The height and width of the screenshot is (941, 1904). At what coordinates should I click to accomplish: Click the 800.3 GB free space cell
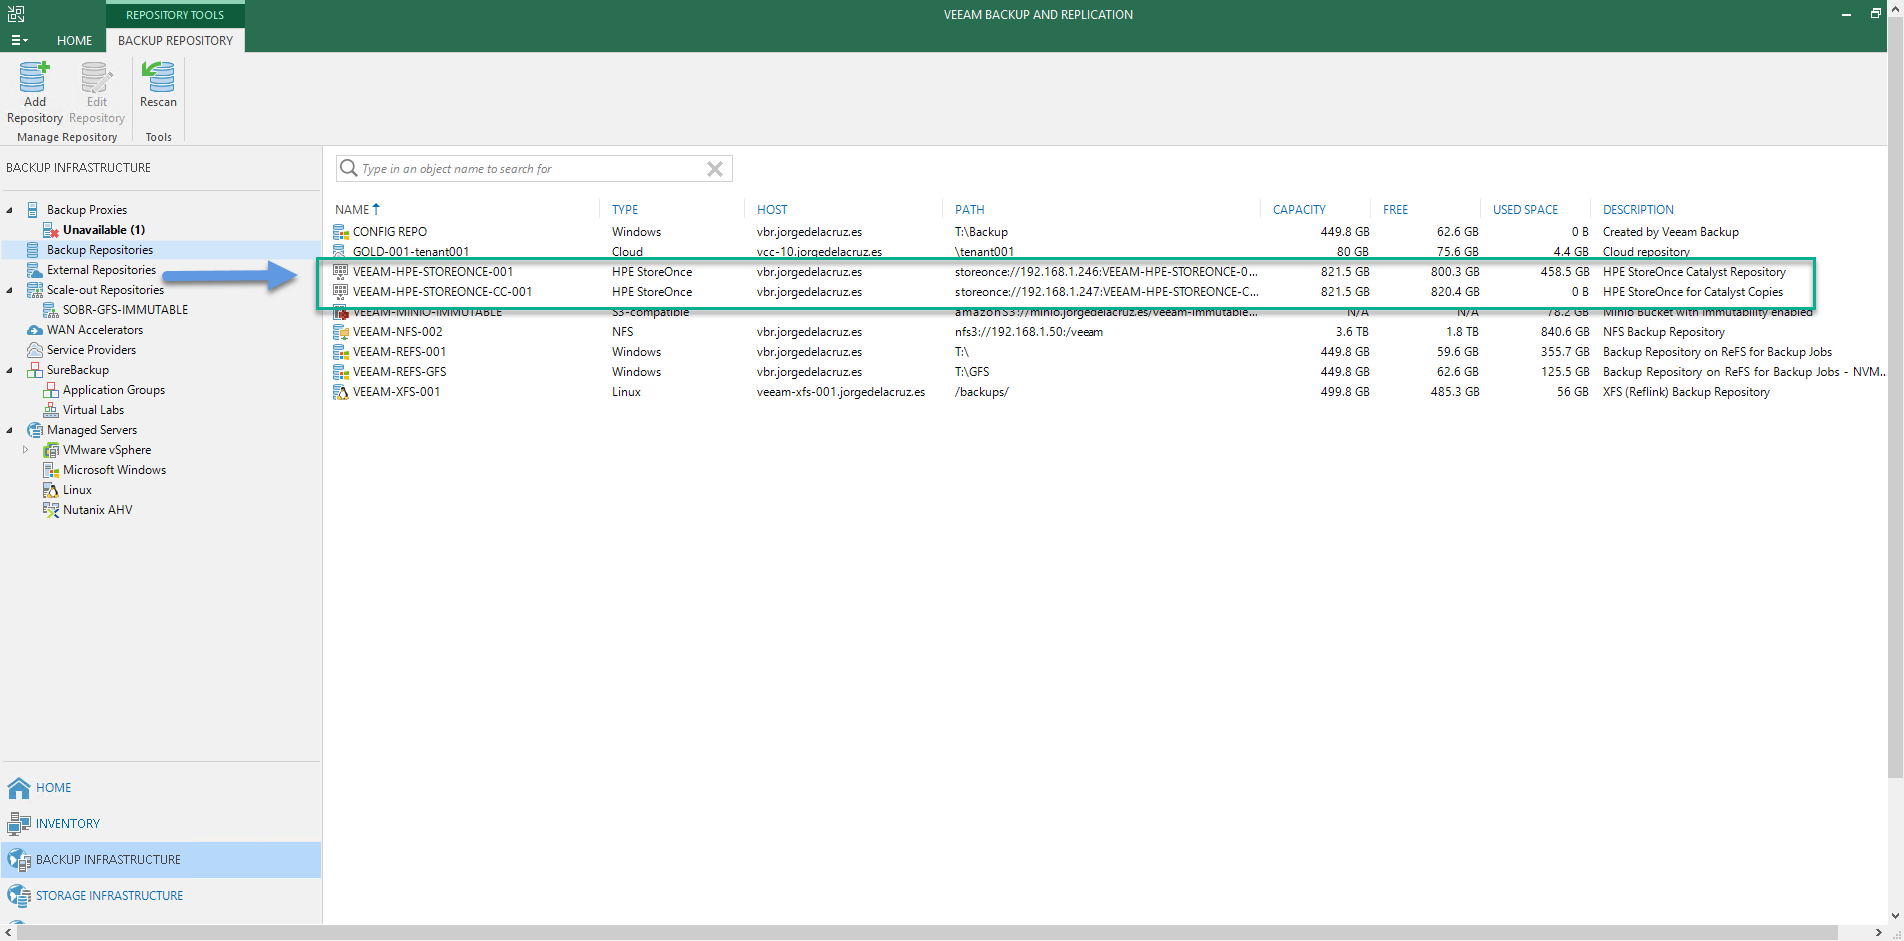pyautogui.click(x=1454, y=272)
